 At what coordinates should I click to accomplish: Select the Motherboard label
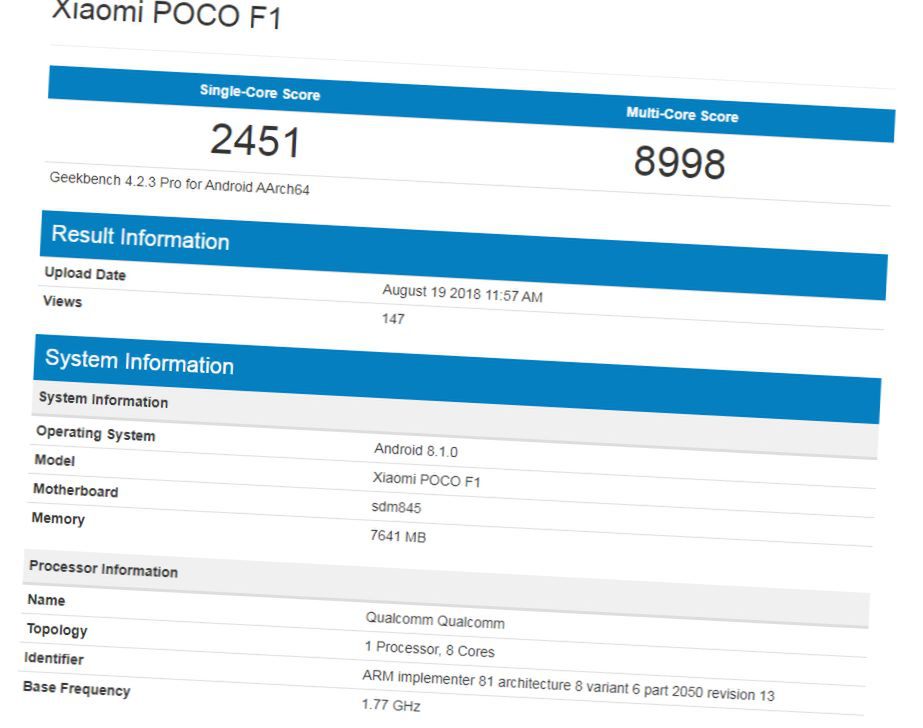(x=75, y=490)
